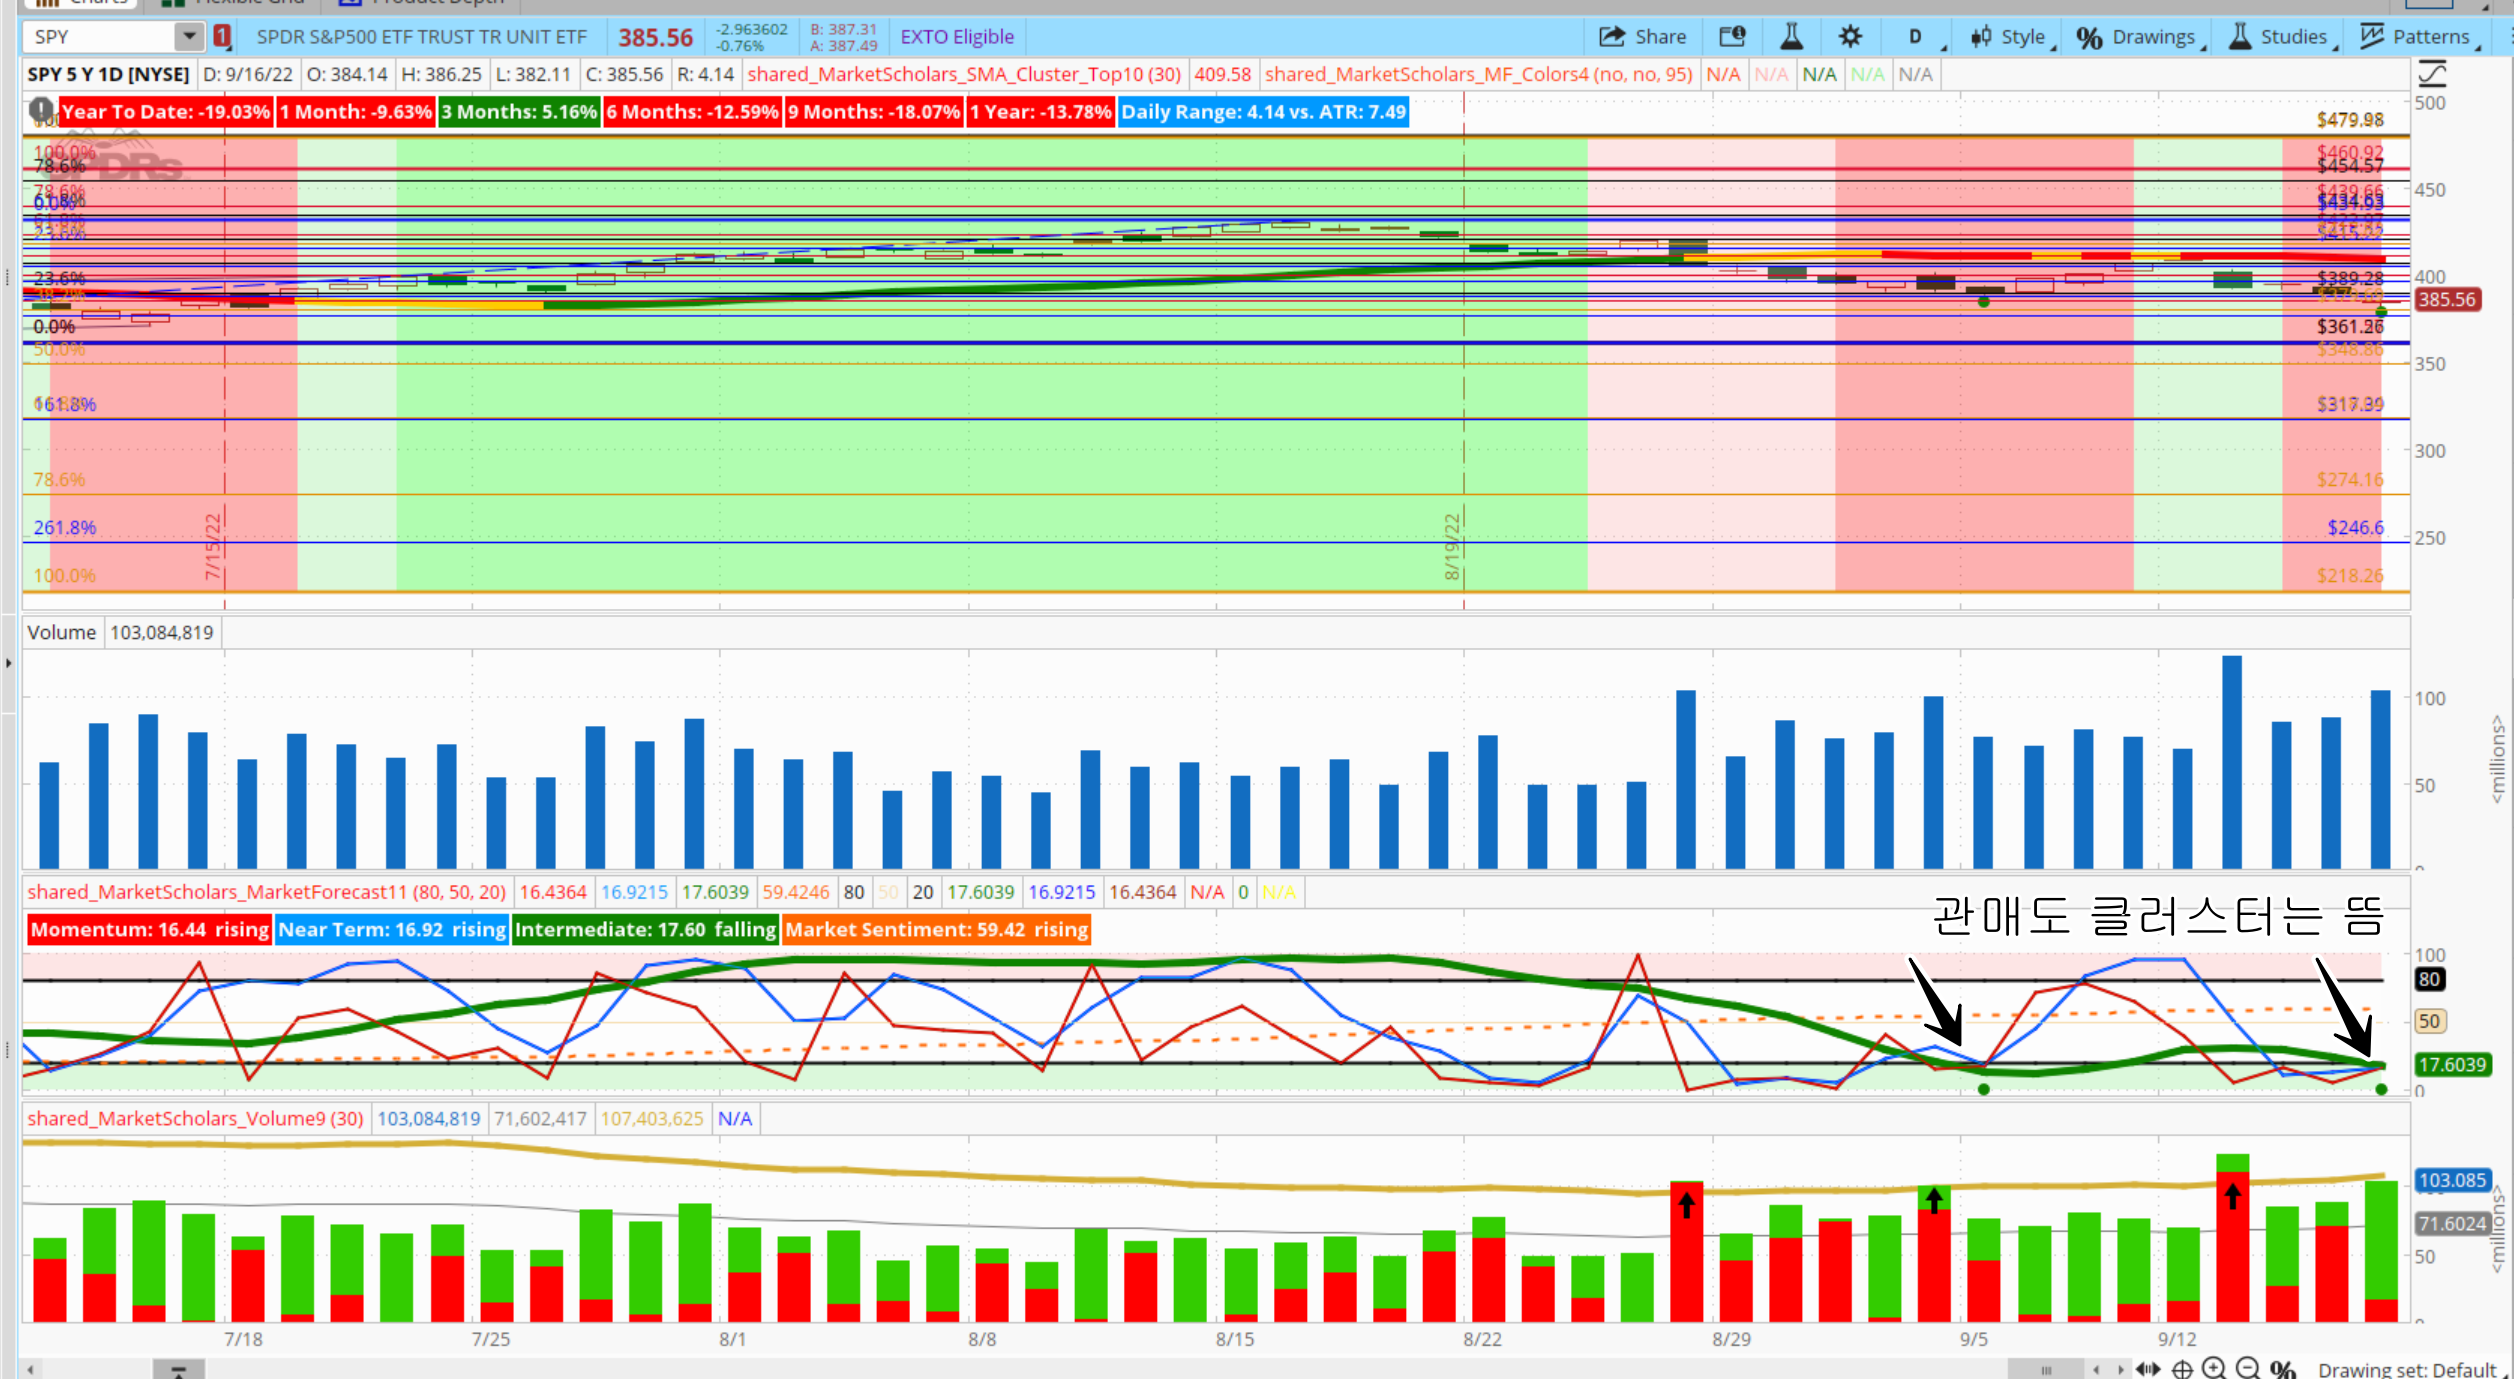Expand the symbol selector dropdown arrow
2514x1379 pixels.
(x=188, y=37)
